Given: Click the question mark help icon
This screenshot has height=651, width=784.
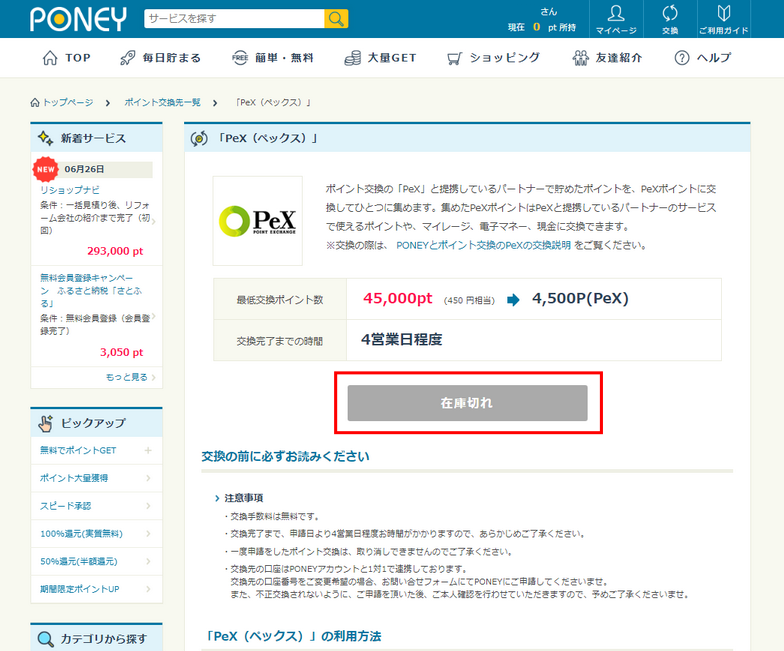Looking at the screenshot, I should [682, 58].
